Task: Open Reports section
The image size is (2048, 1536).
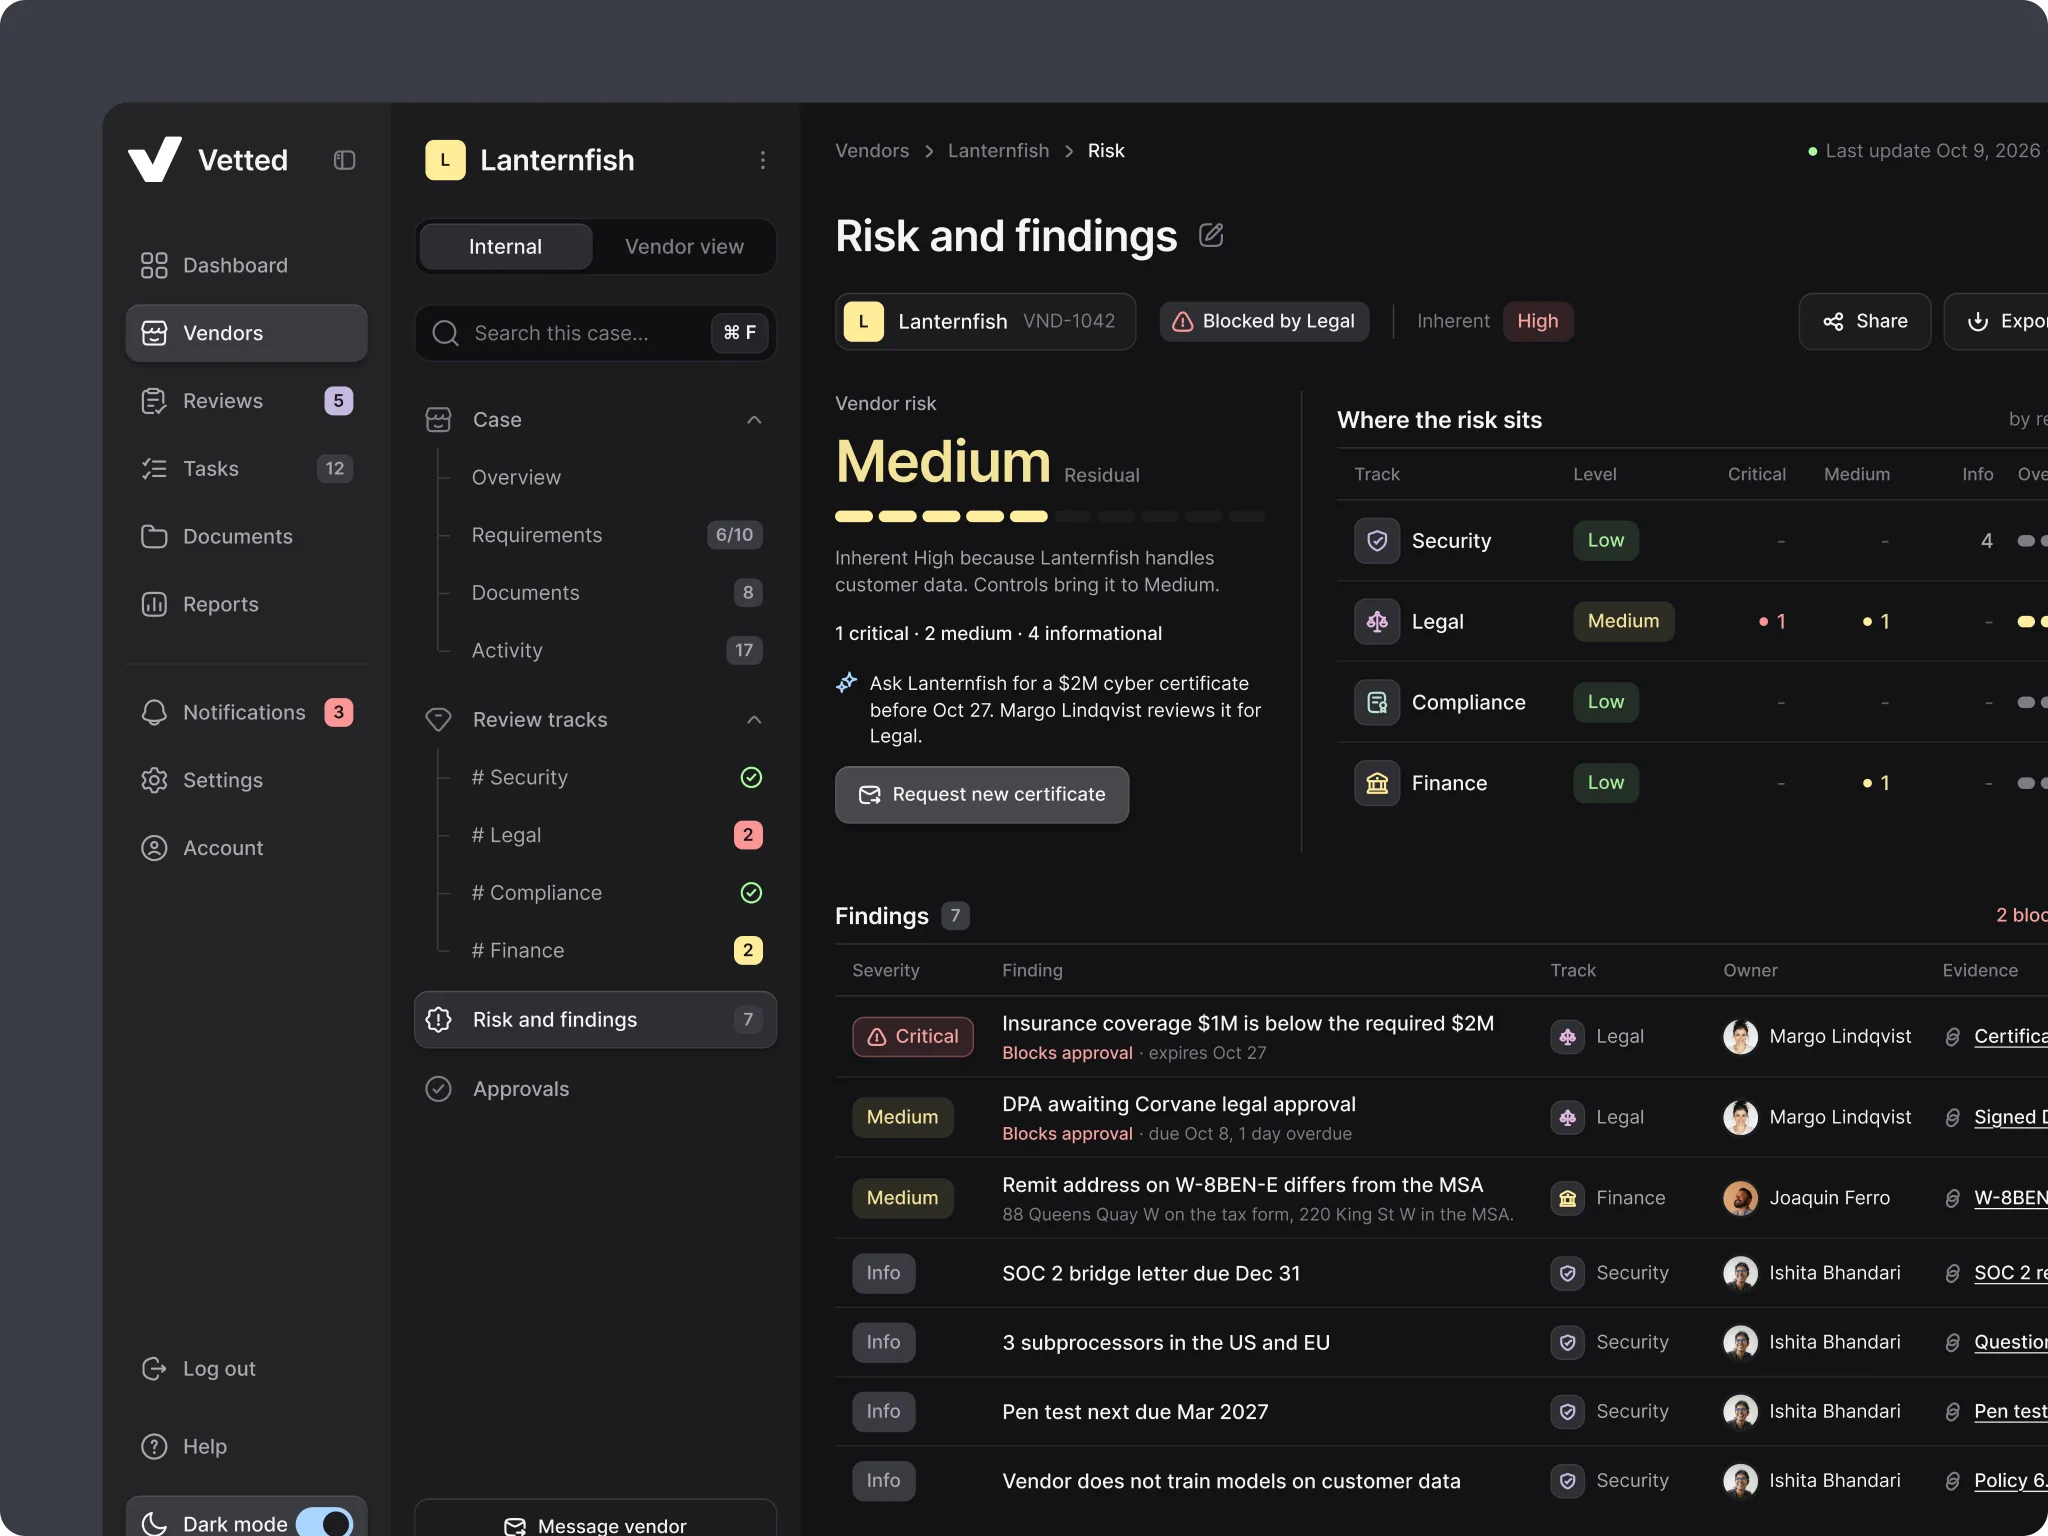Action: [x=246, y=604]
